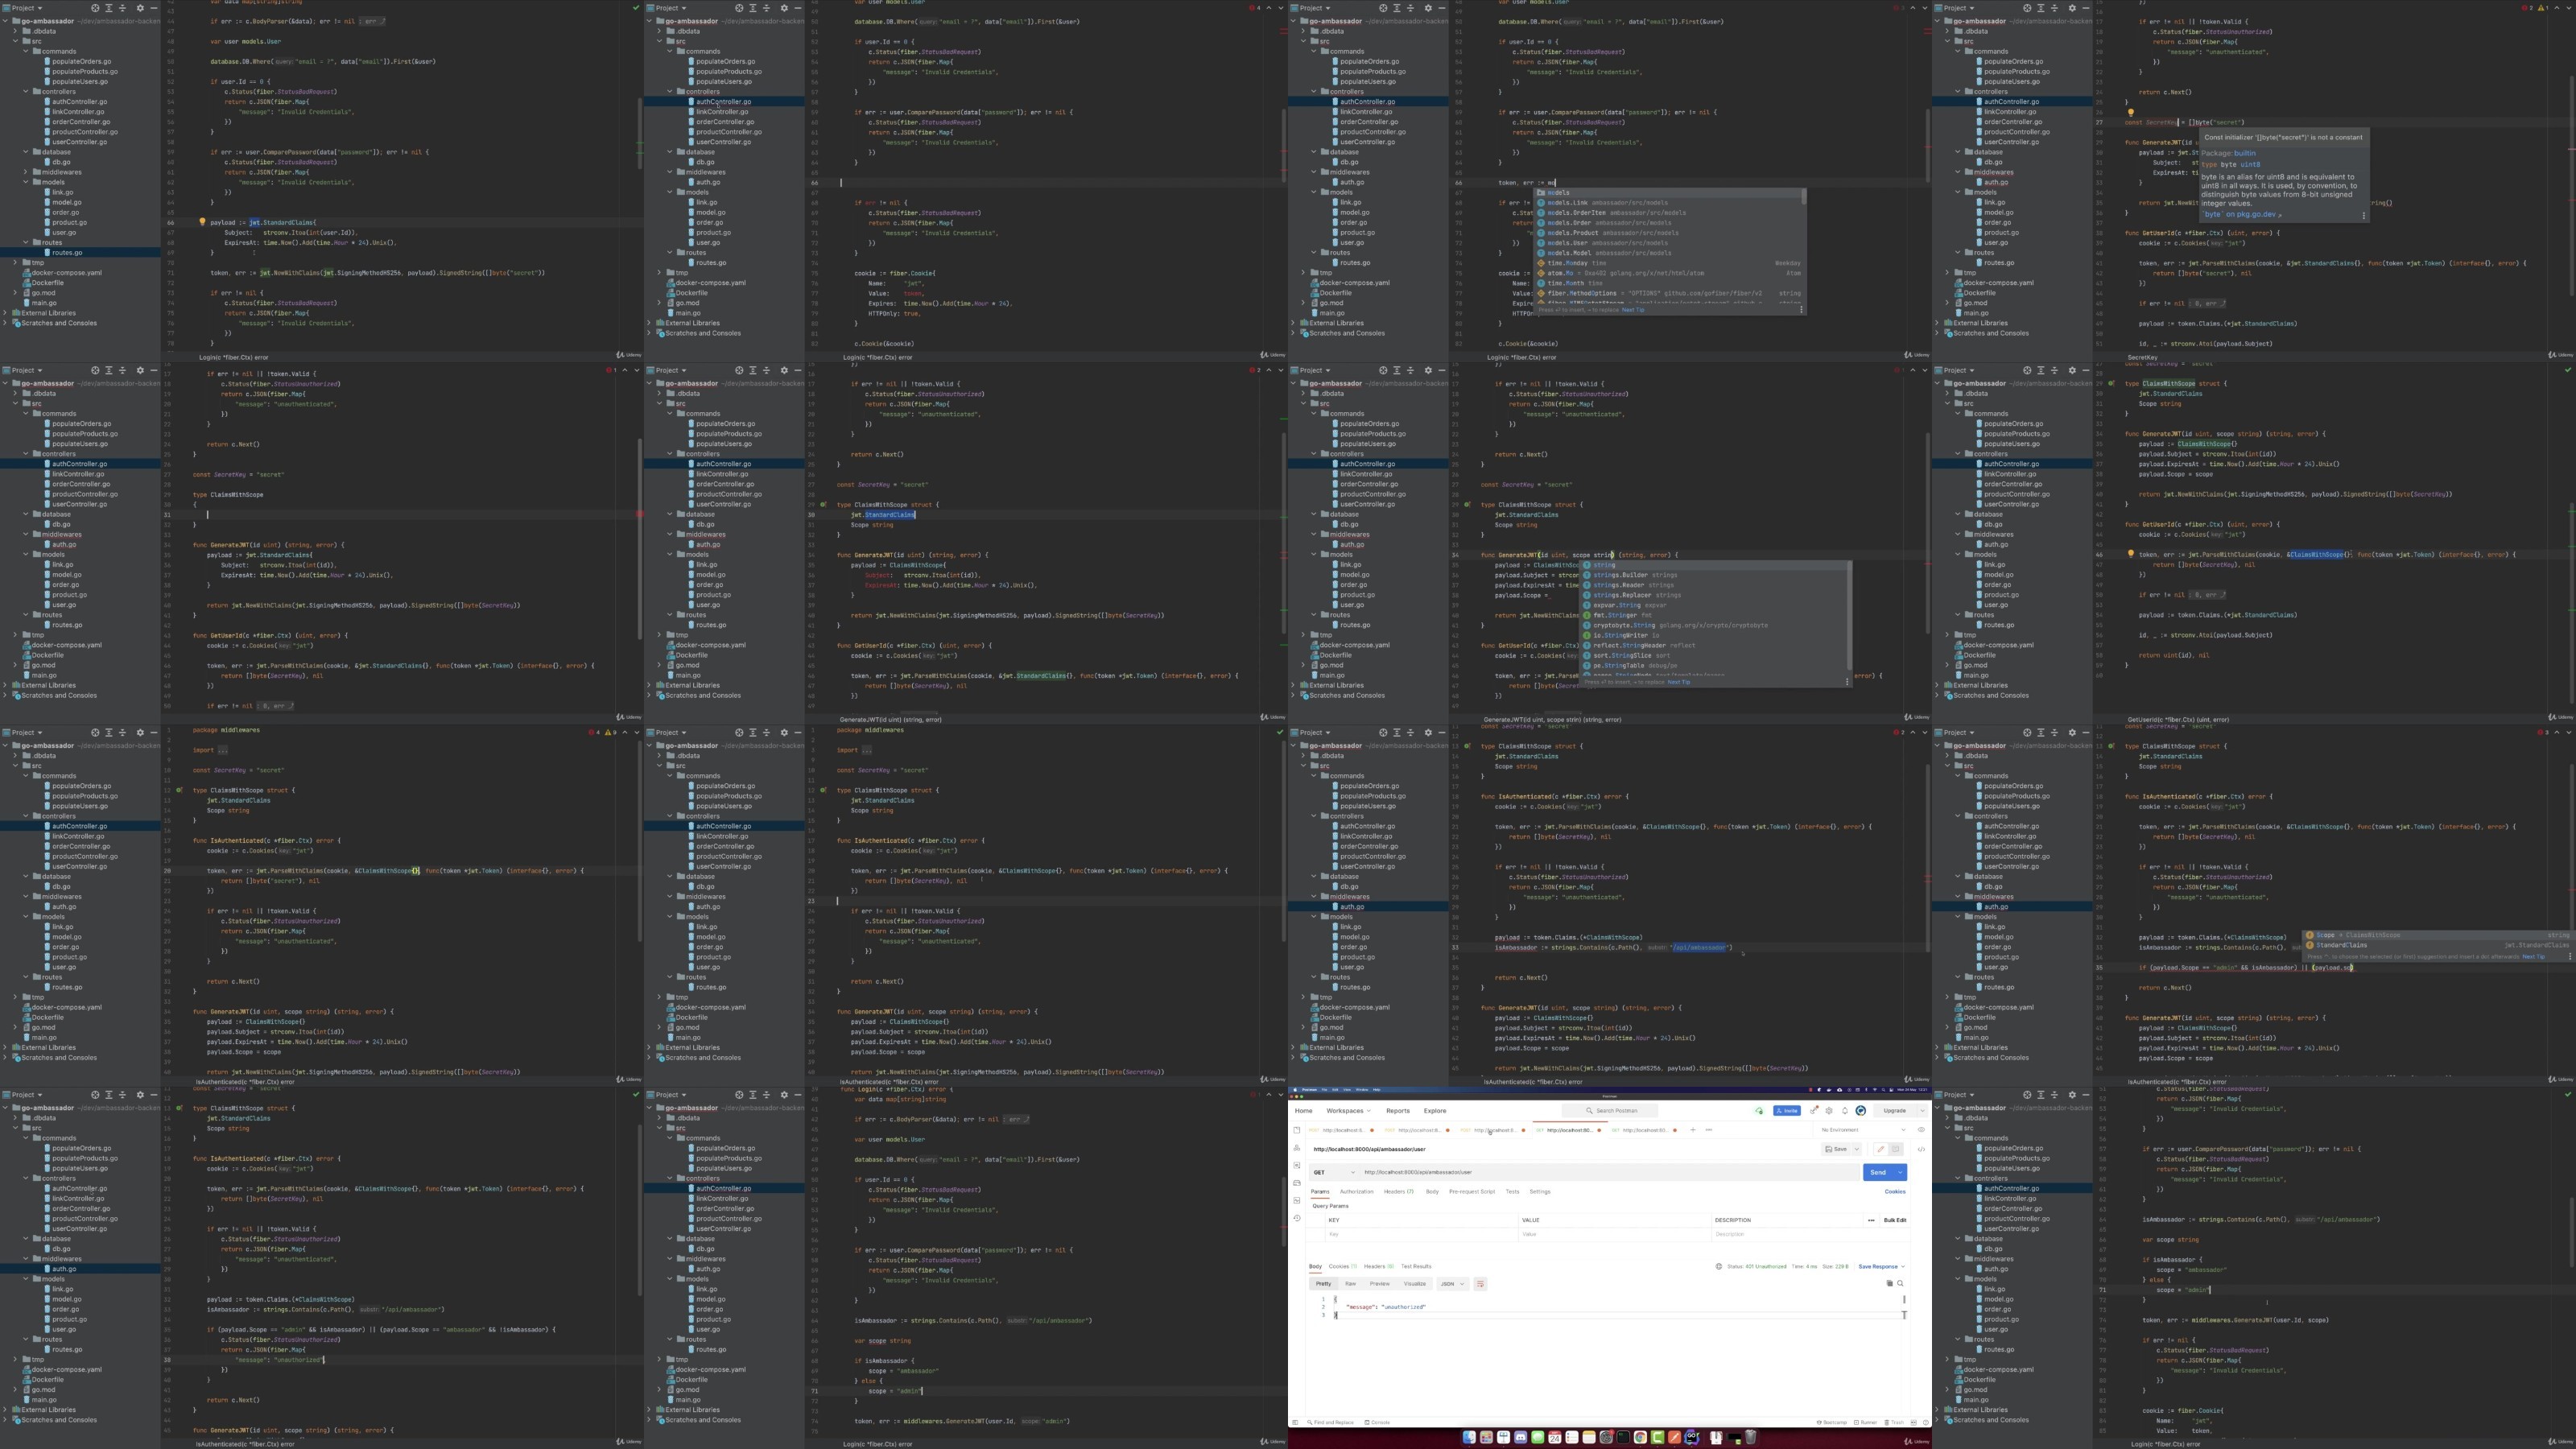Open Collections in Postman's left sidebar
Screen dimensions: 2576x1449
point(1297,1130)
